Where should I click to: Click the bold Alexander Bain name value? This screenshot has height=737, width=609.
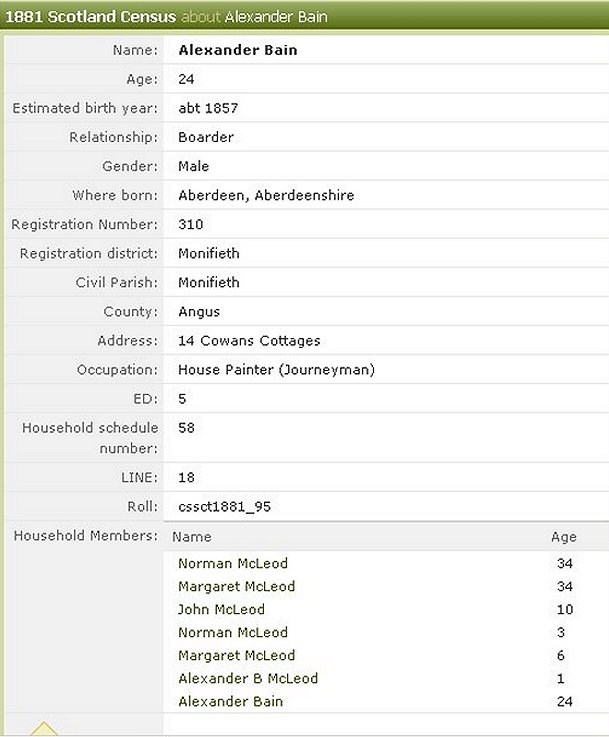point(237,50)
